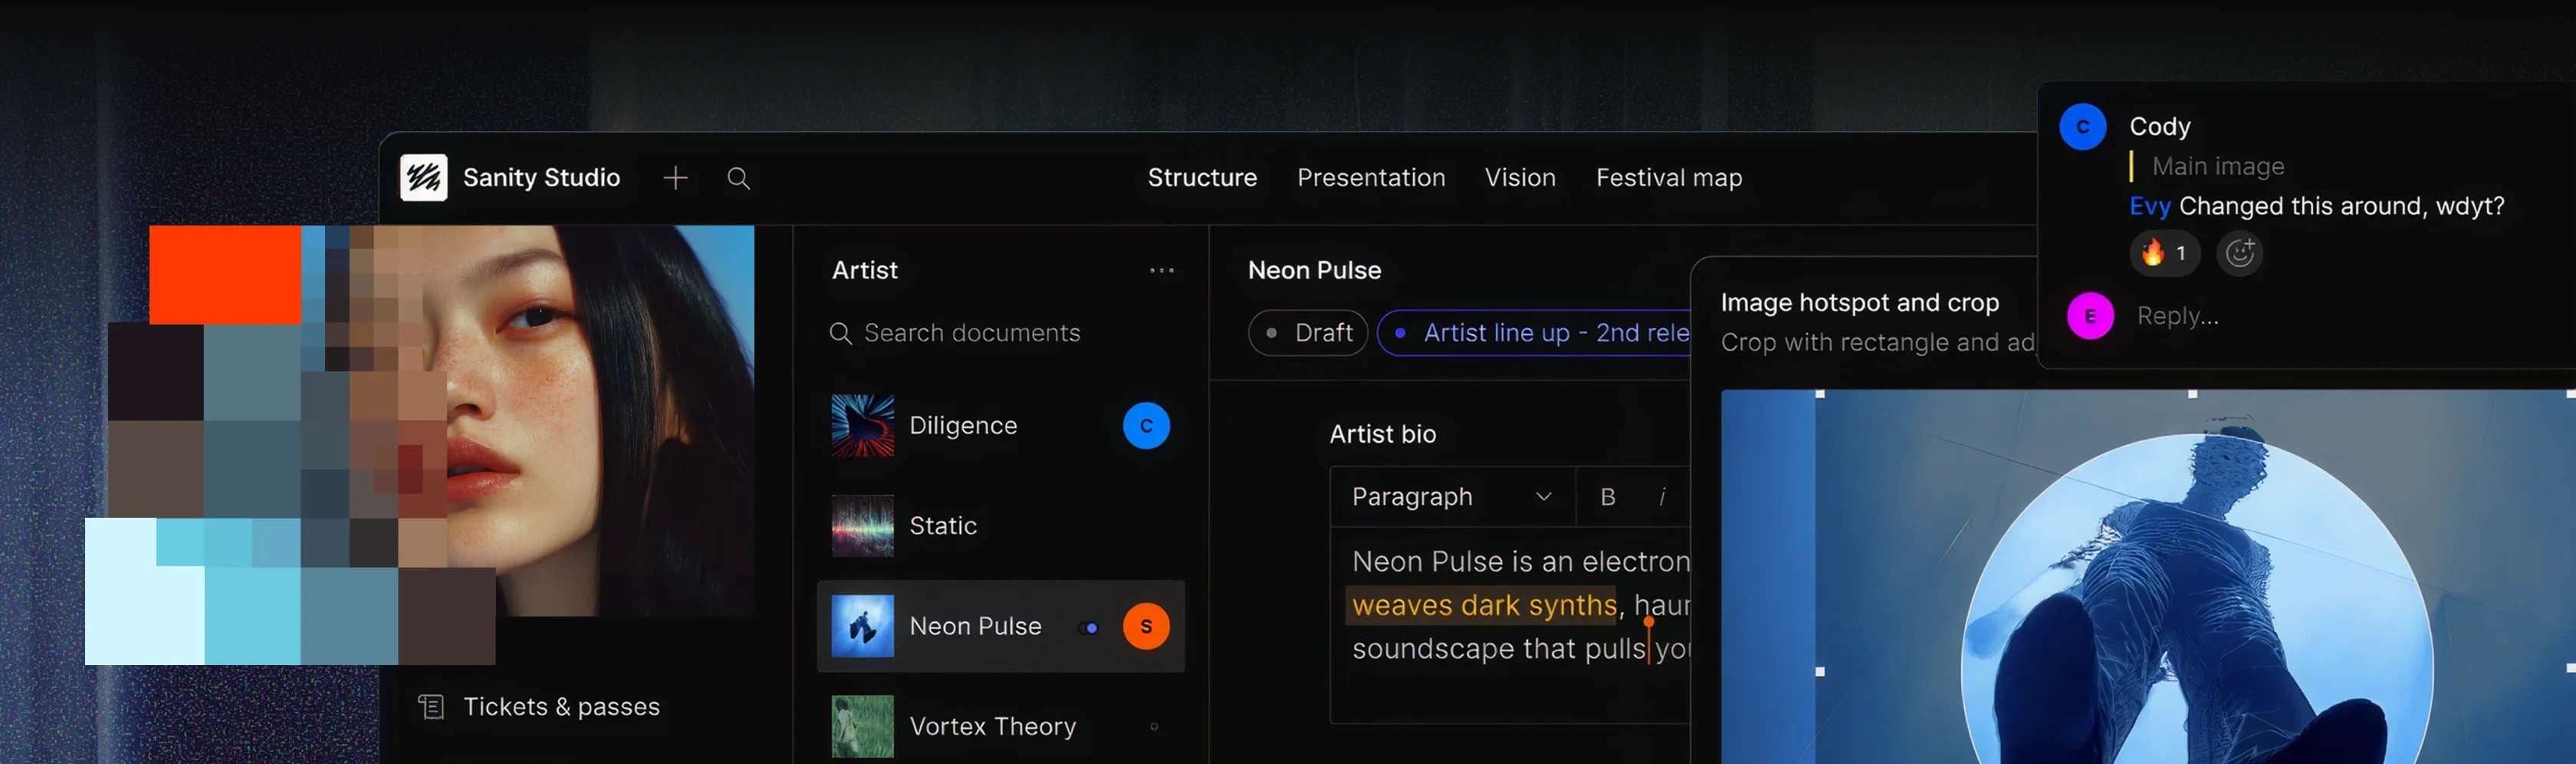Click the Vortex Theory thumbnail
This screenshot has height=764, width=2576.
(x=863, y=727)
